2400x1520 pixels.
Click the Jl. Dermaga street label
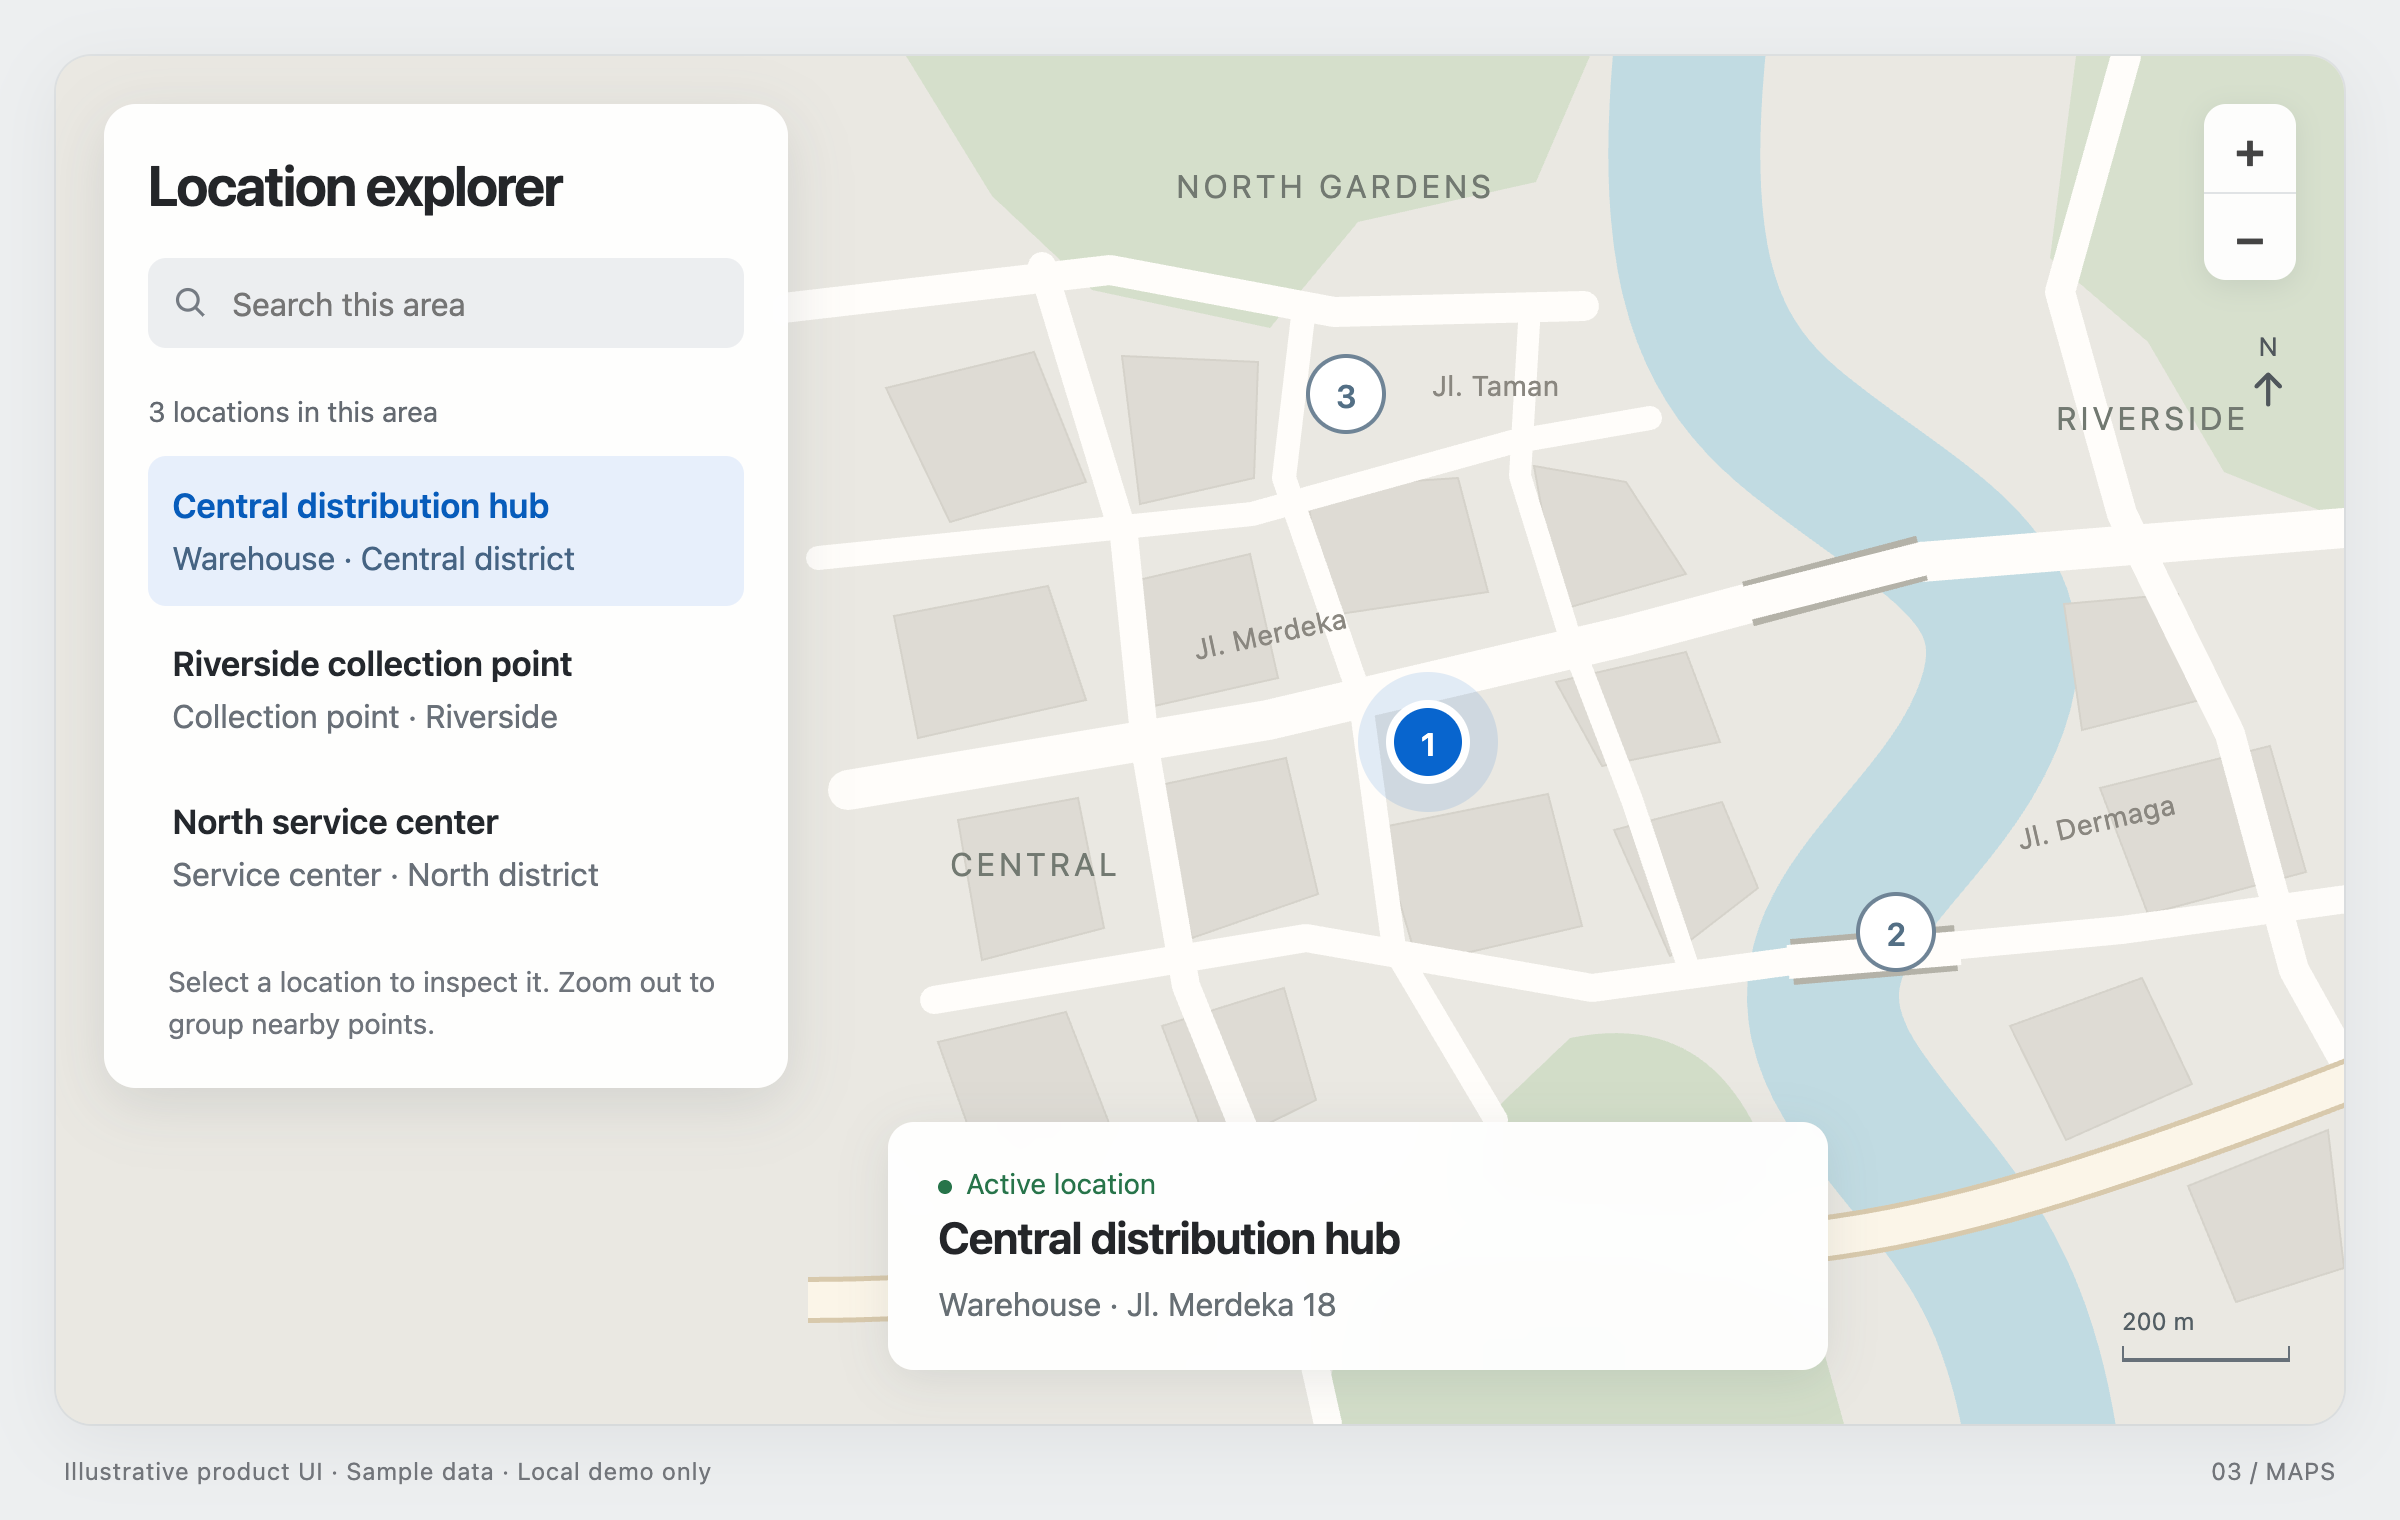point(2096,822)
